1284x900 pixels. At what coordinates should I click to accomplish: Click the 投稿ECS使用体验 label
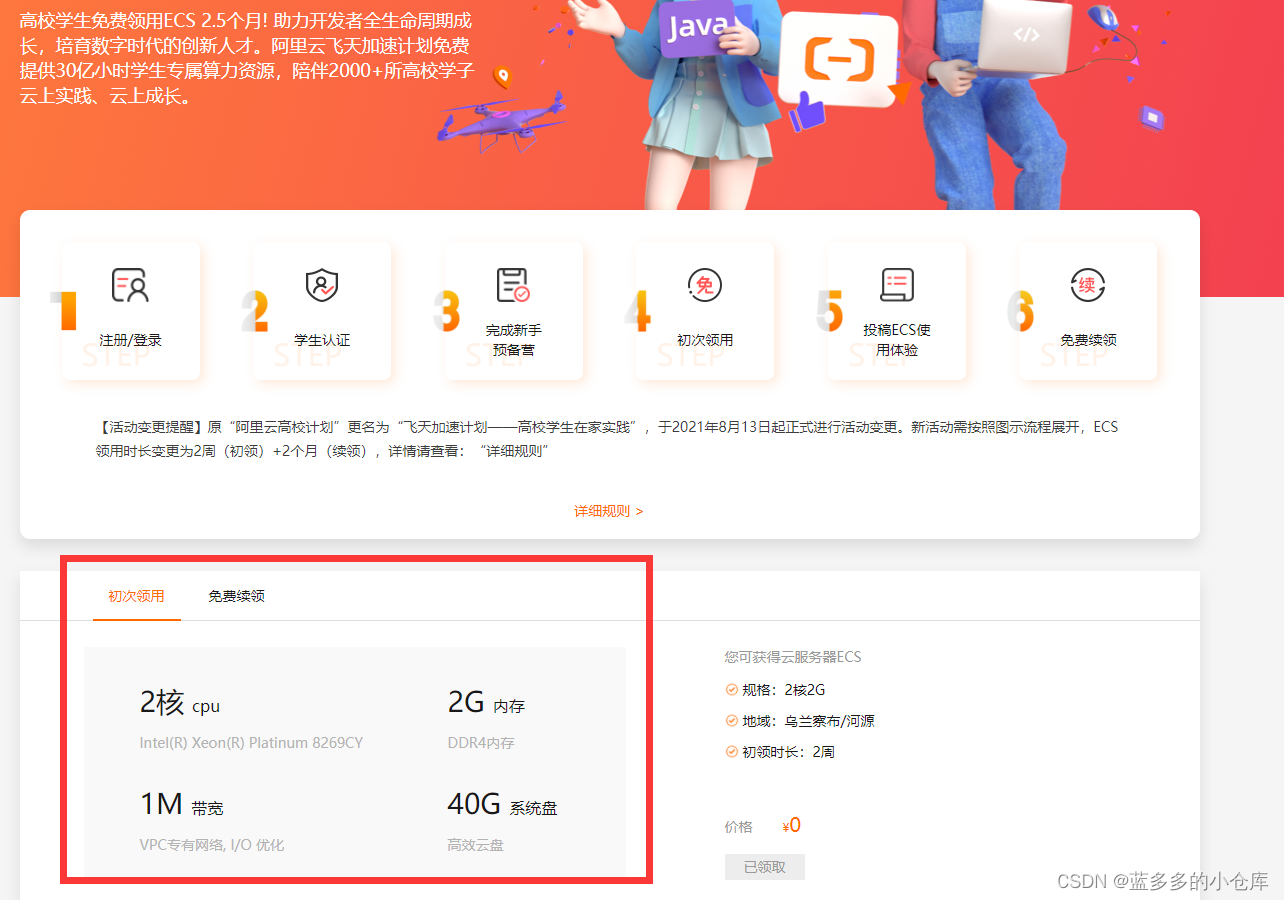(897, 340)
